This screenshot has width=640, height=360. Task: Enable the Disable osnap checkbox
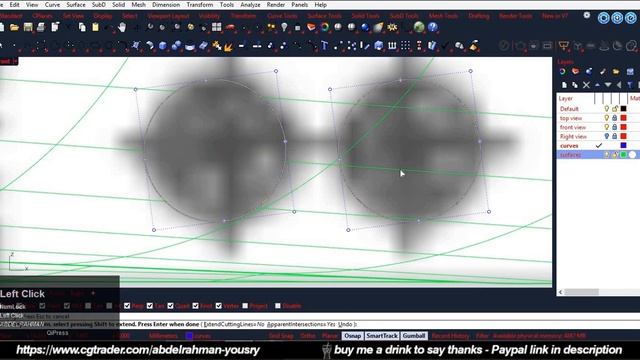[x=278, y=306]
